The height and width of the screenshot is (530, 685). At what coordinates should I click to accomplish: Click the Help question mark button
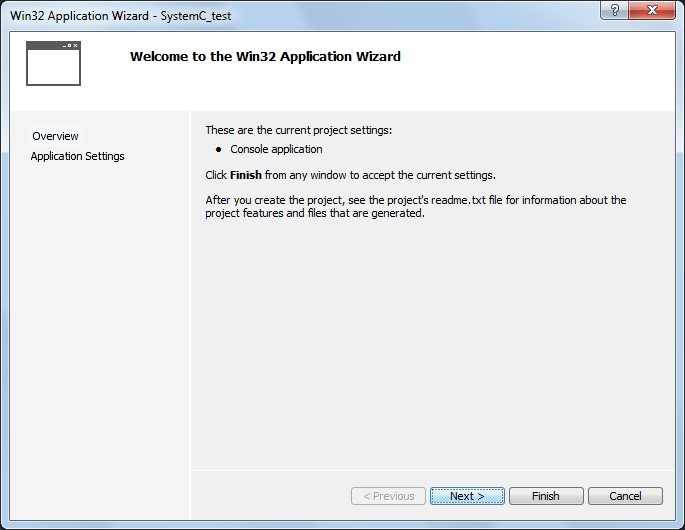coord(614,9)
